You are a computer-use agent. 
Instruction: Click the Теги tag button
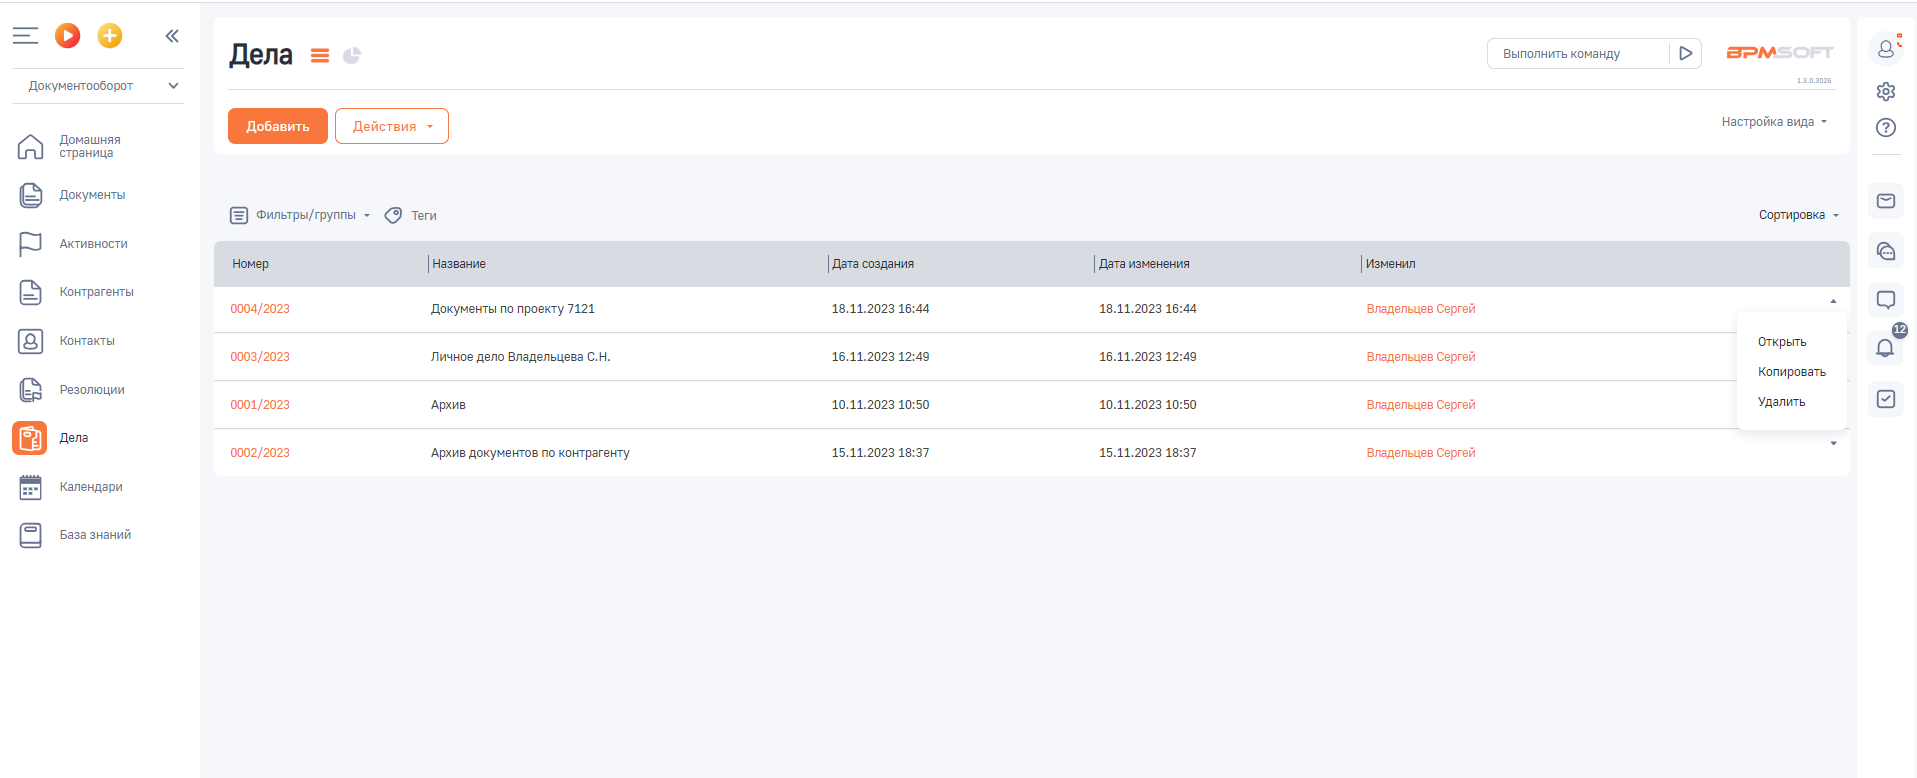(411, 215)
